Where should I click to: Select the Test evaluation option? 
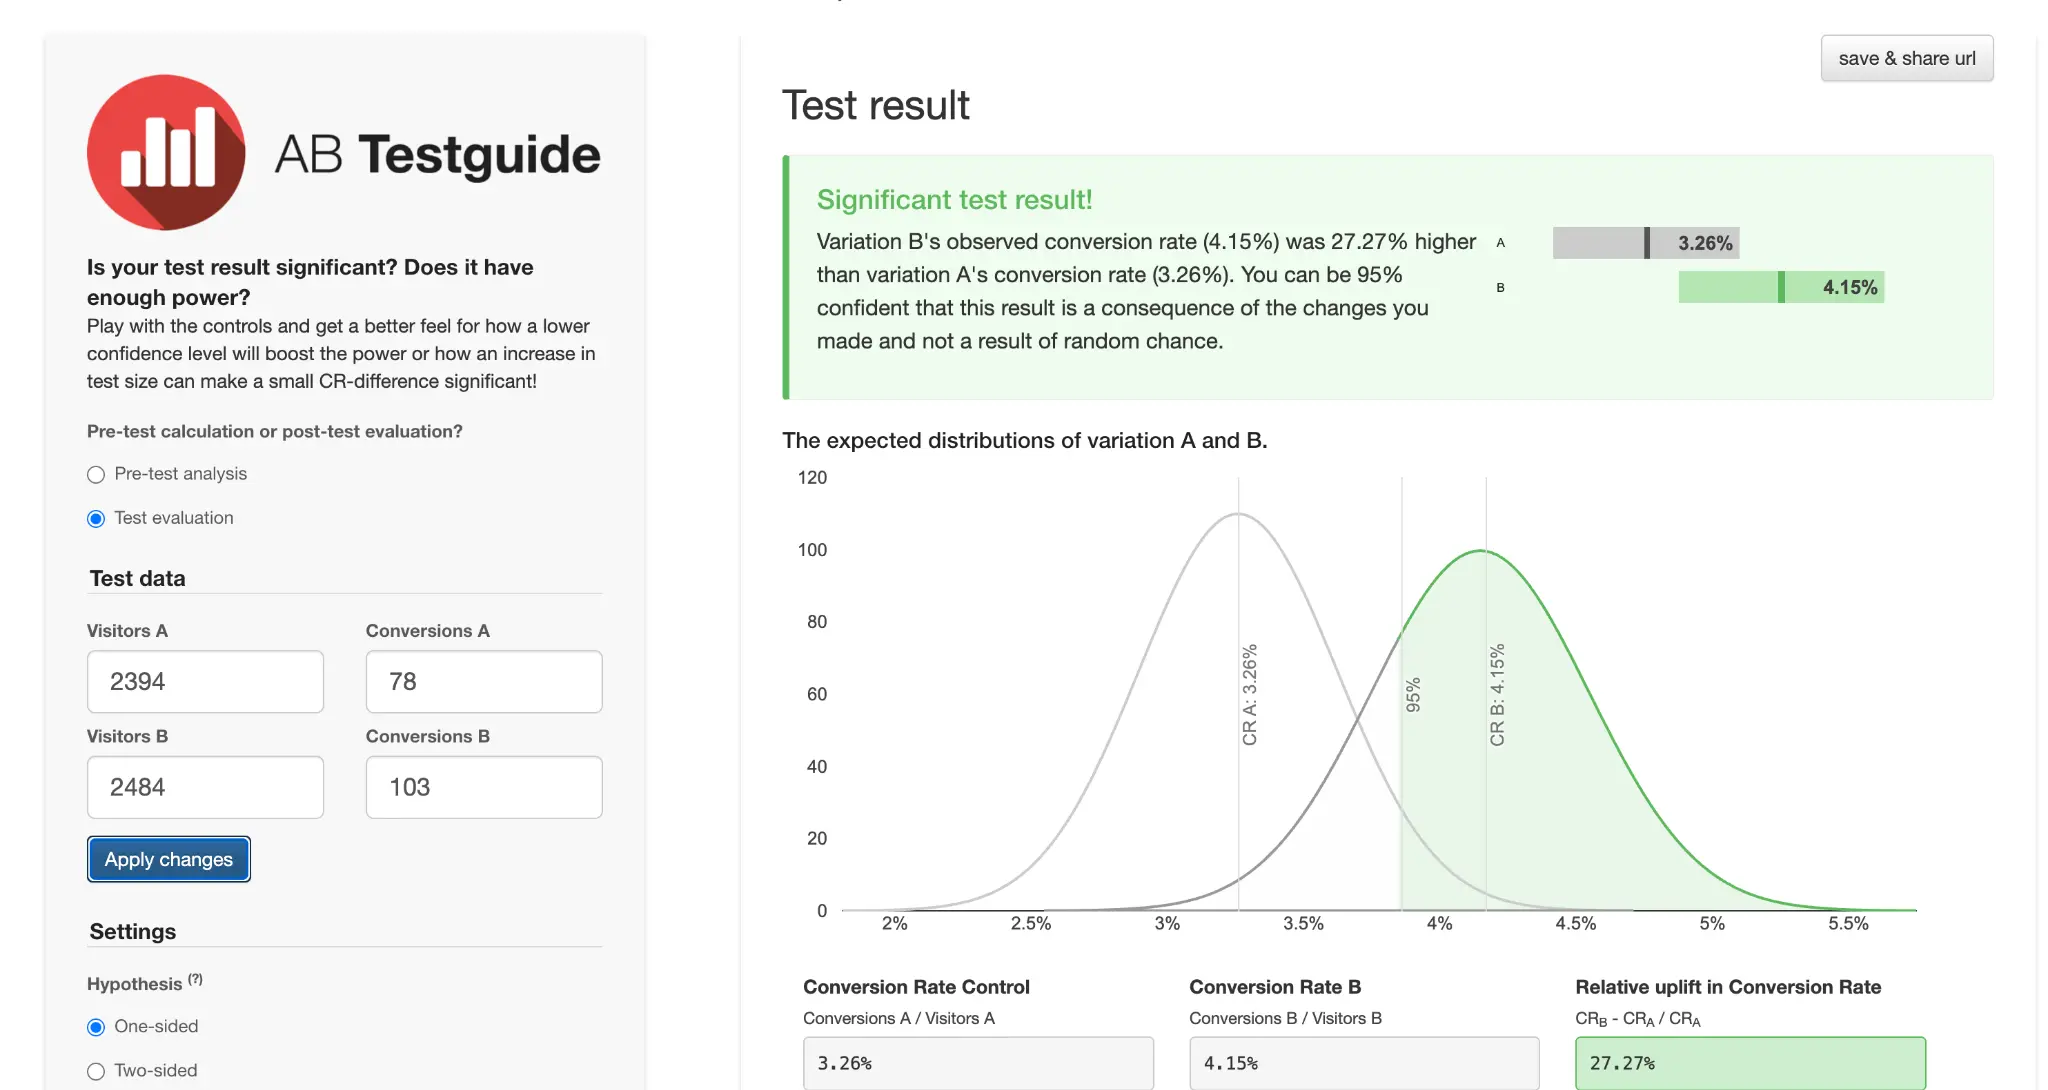point(95,518)
